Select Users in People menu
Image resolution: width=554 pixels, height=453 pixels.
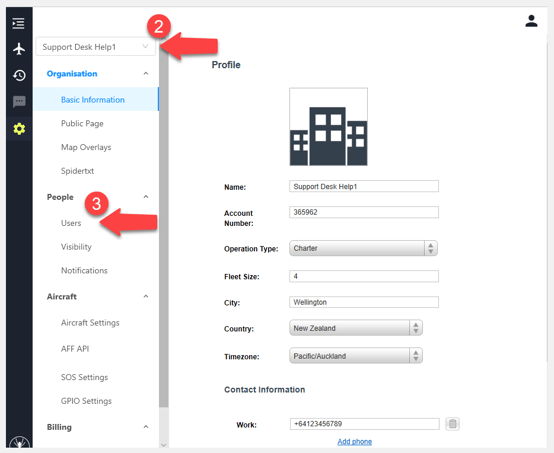[71, 223]
